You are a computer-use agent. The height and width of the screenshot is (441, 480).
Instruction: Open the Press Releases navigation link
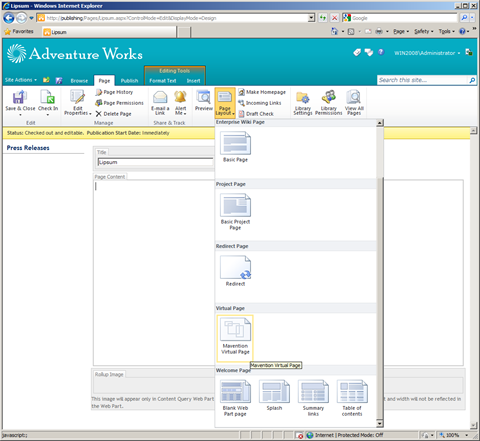click(x=28, y=148)
